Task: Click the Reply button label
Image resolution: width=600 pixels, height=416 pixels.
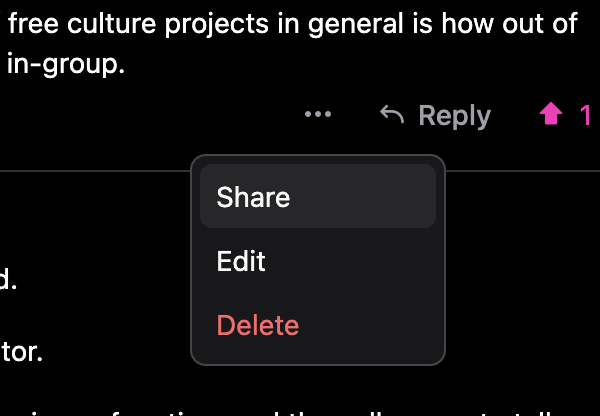Action: click(x=454, y=116)
